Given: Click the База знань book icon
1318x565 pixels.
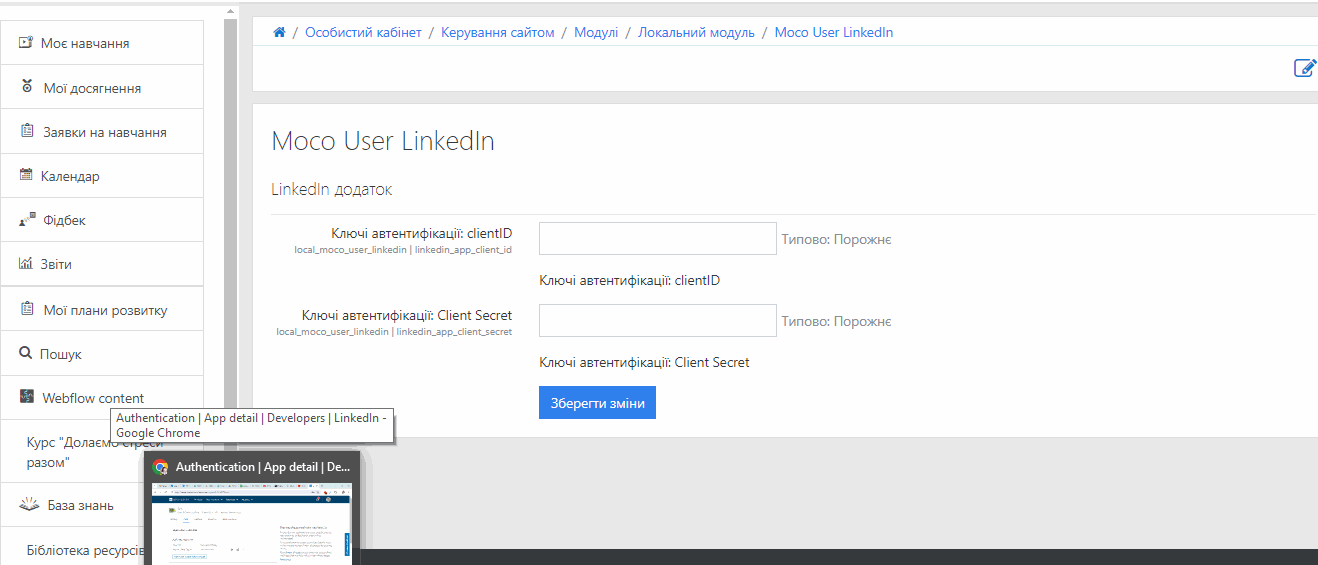Looking at the screenshot, I should (29, 505).
